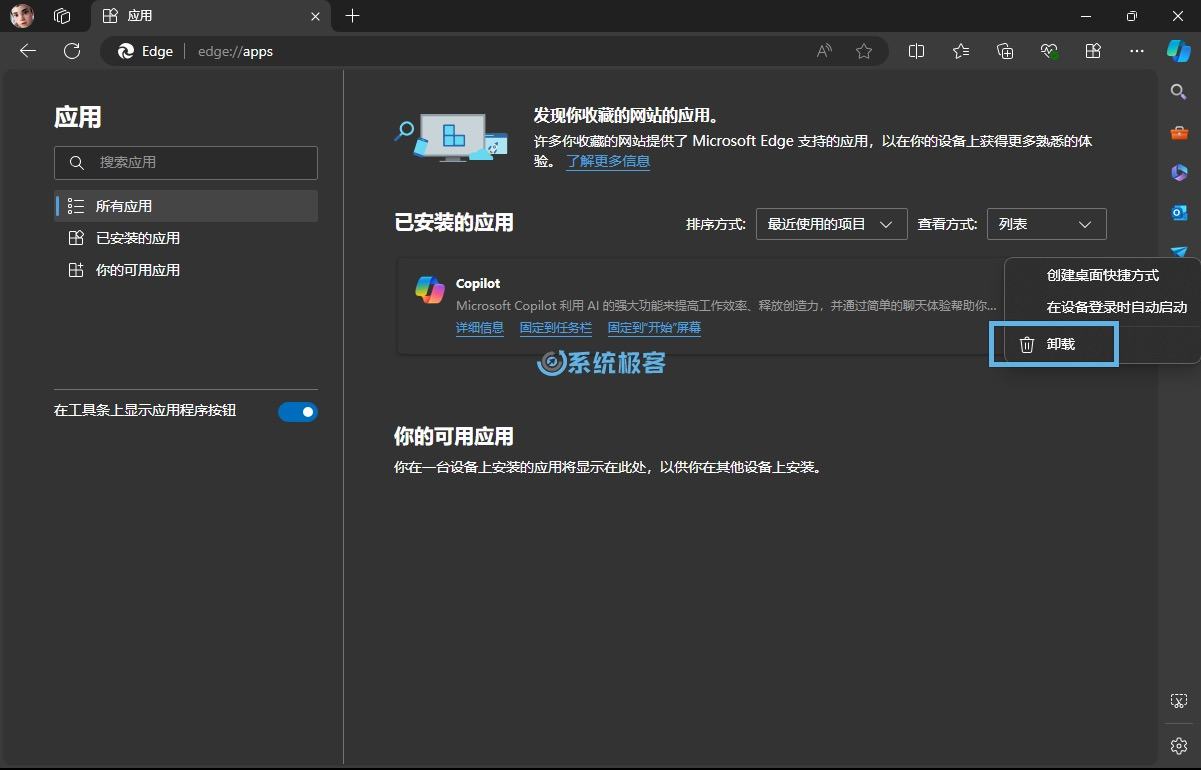Expand the 最近使用的项目 sort dropdown
Viewport: 1201px width, 770px height.
point(832,224)
